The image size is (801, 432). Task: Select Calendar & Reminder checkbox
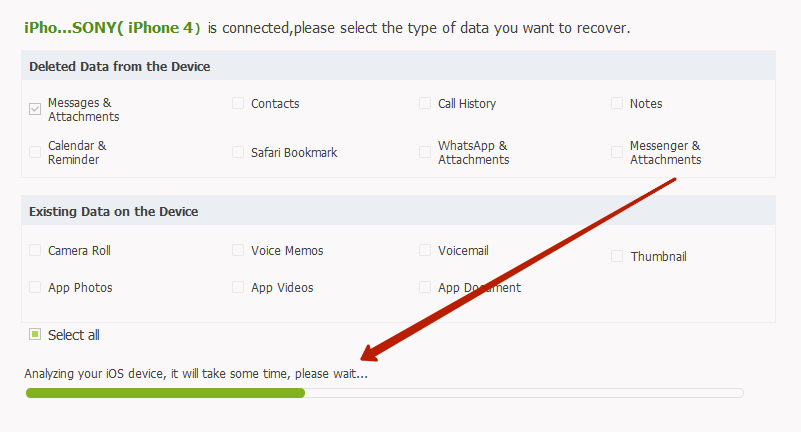(x=35, y=152)
